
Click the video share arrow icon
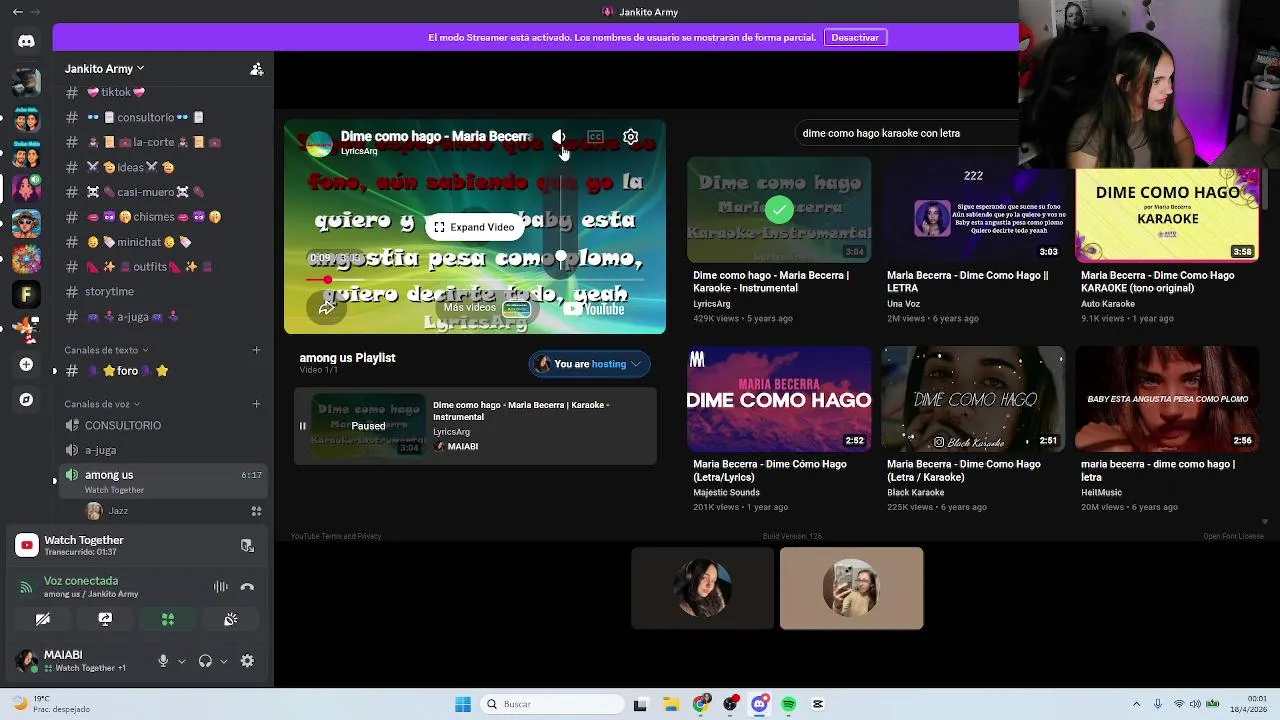(326, 308)
